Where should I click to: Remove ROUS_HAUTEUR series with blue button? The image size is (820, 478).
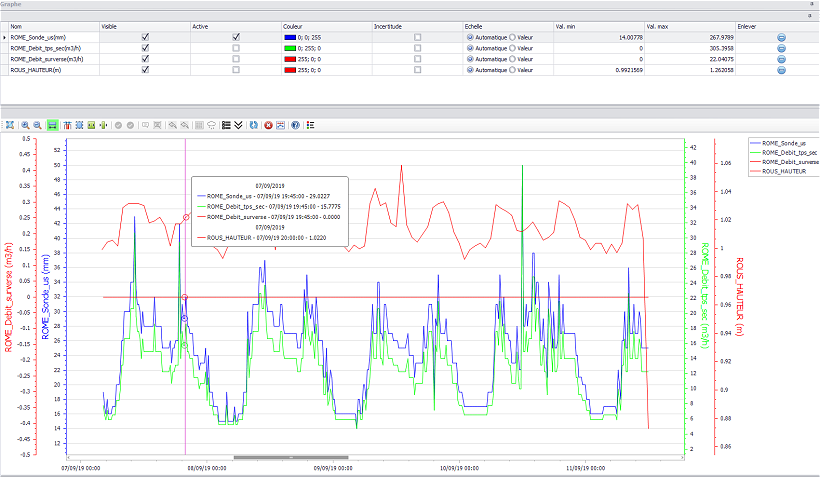coord(781,70)
